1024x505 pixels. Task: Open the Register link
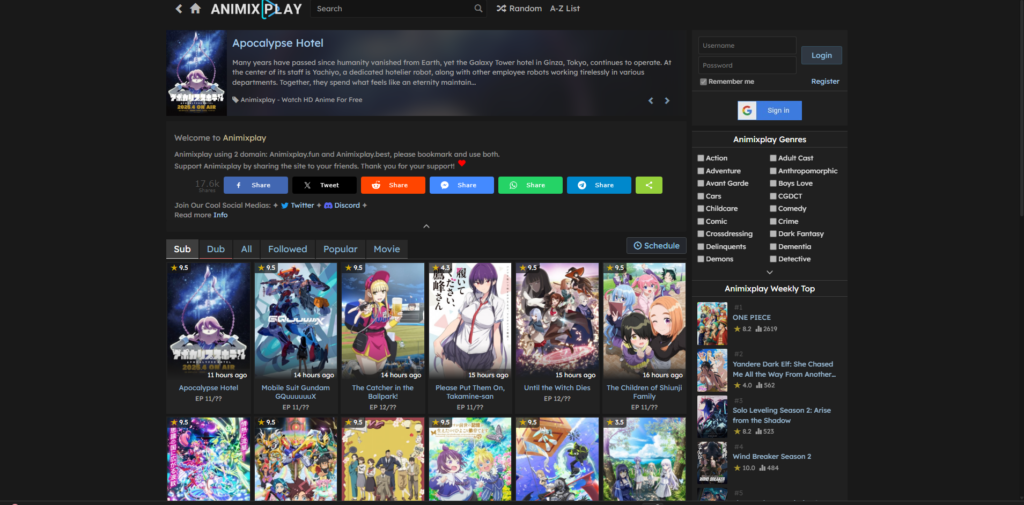pos(825,82)
